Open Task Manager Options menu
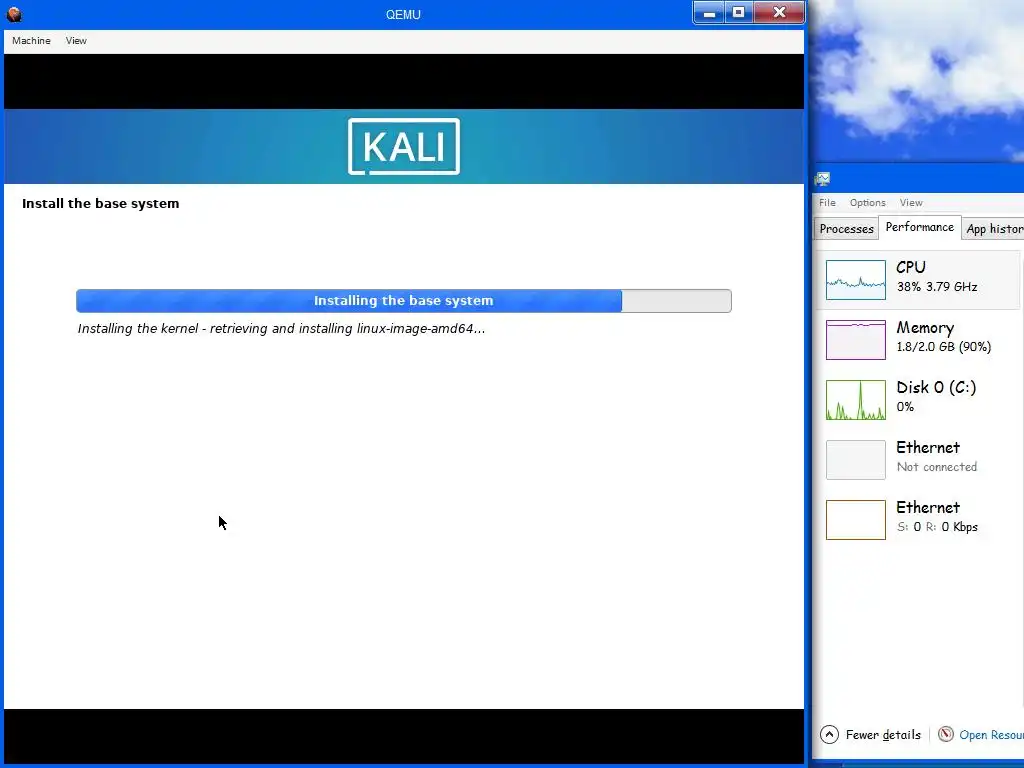Viewport: 1024px width, 768px height. pyautogui.click(x=867, y=202)
